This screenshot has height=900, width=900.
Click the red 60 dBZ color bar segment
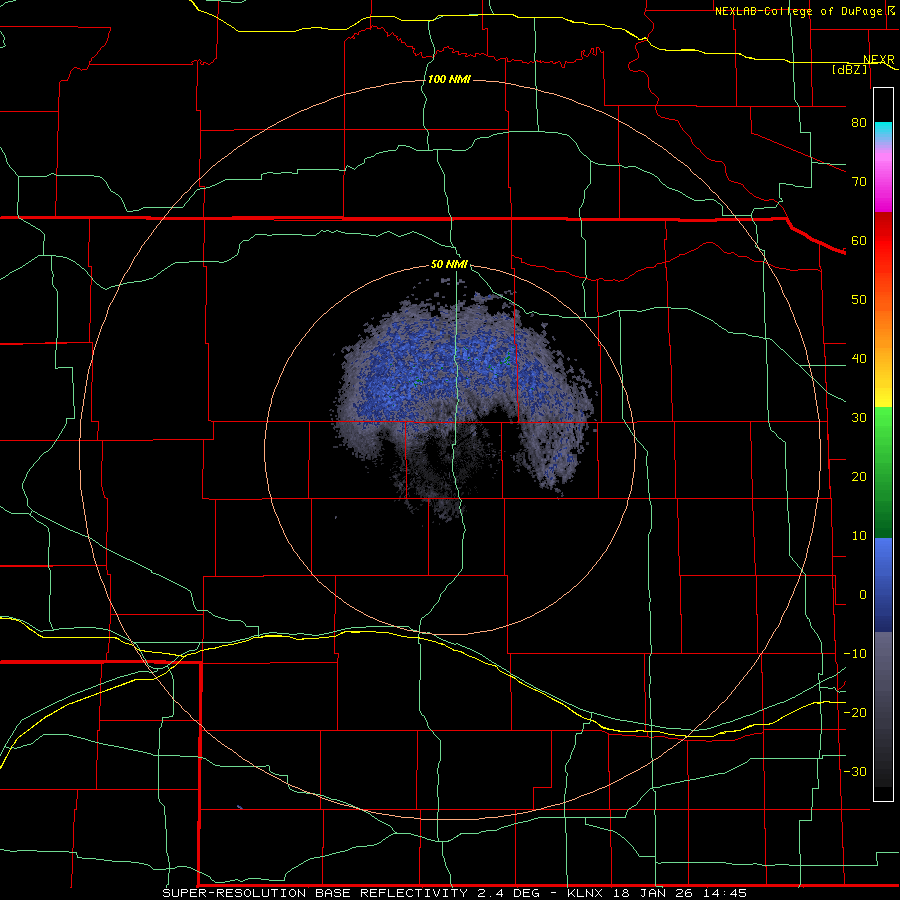coord(883,241)
